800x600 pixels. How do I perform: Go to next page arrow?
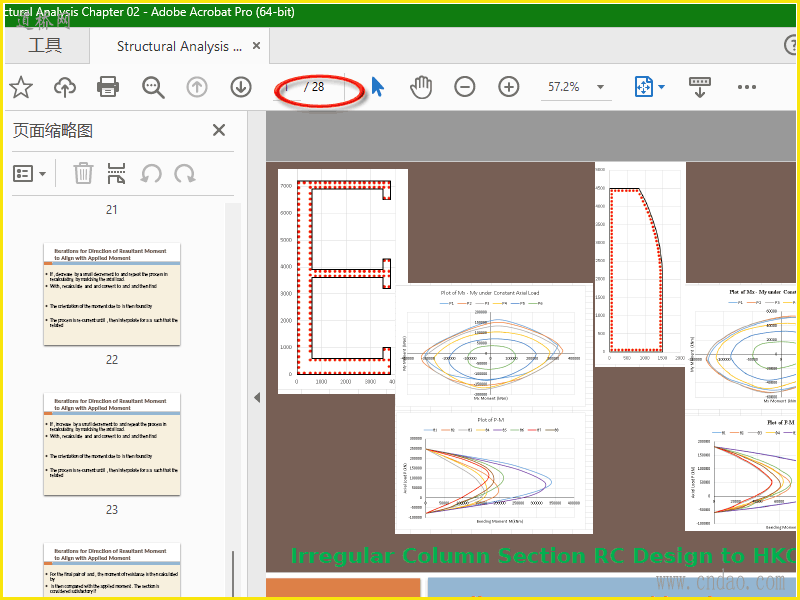pyautogui.click(x=241, y=87)
